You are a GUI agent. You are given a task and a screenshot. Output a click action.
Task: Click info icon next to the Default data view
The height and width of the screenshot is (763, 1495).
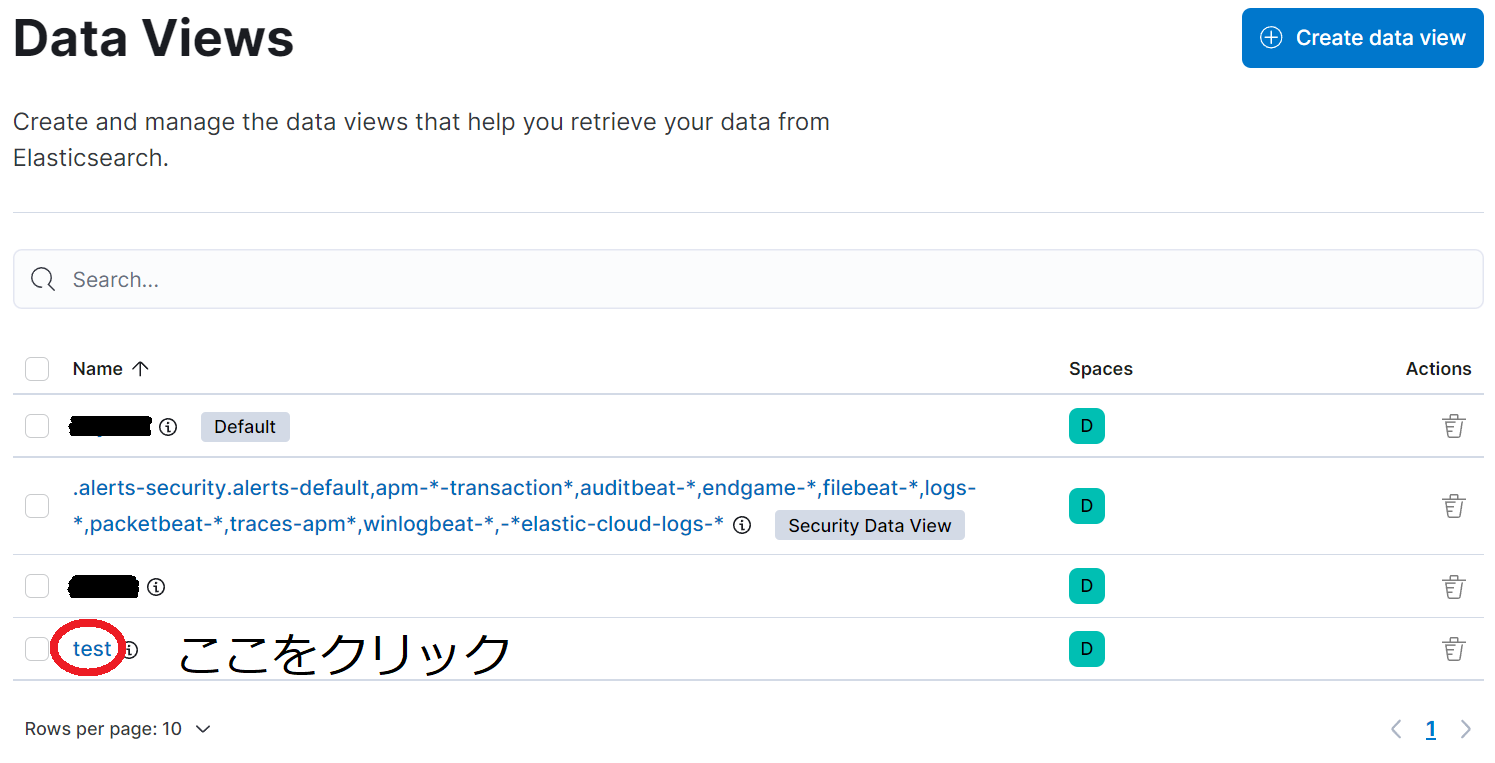point(168,427)
